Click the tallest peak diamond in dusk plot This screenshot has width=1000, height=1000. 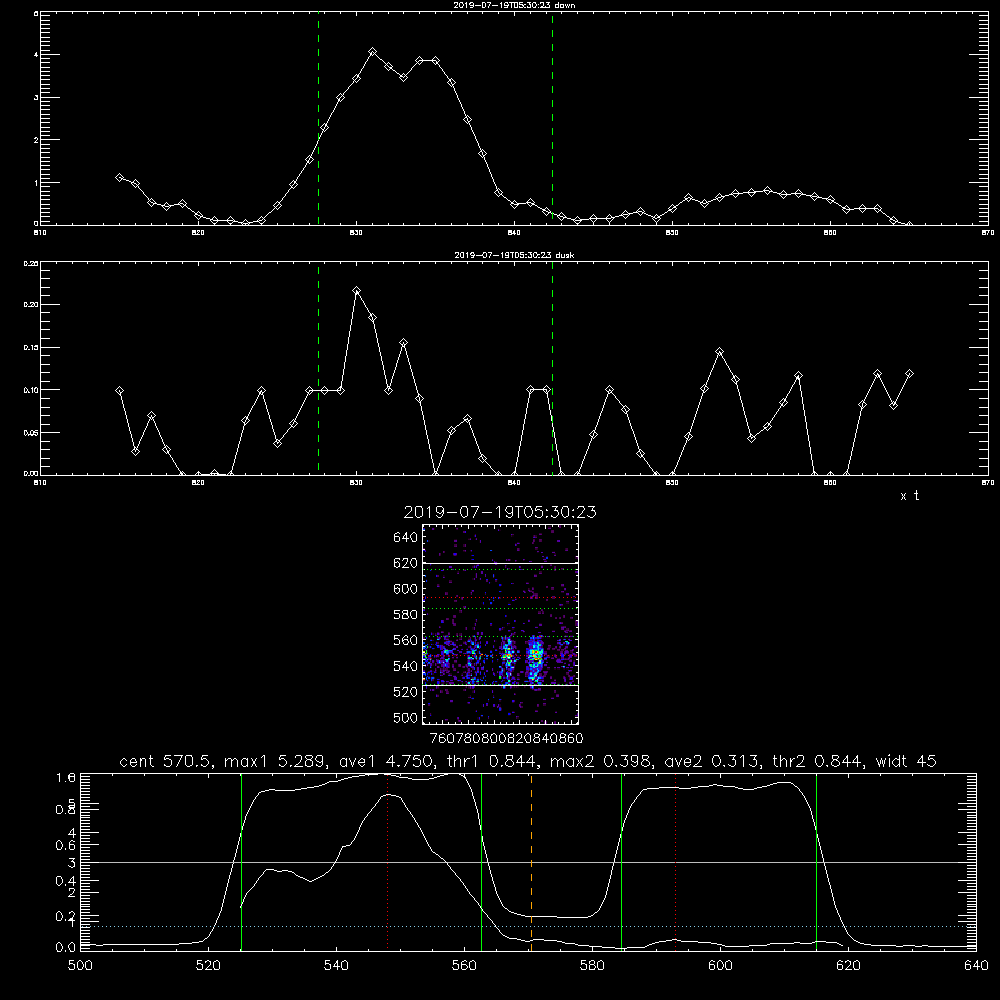(x=357, y=291)
